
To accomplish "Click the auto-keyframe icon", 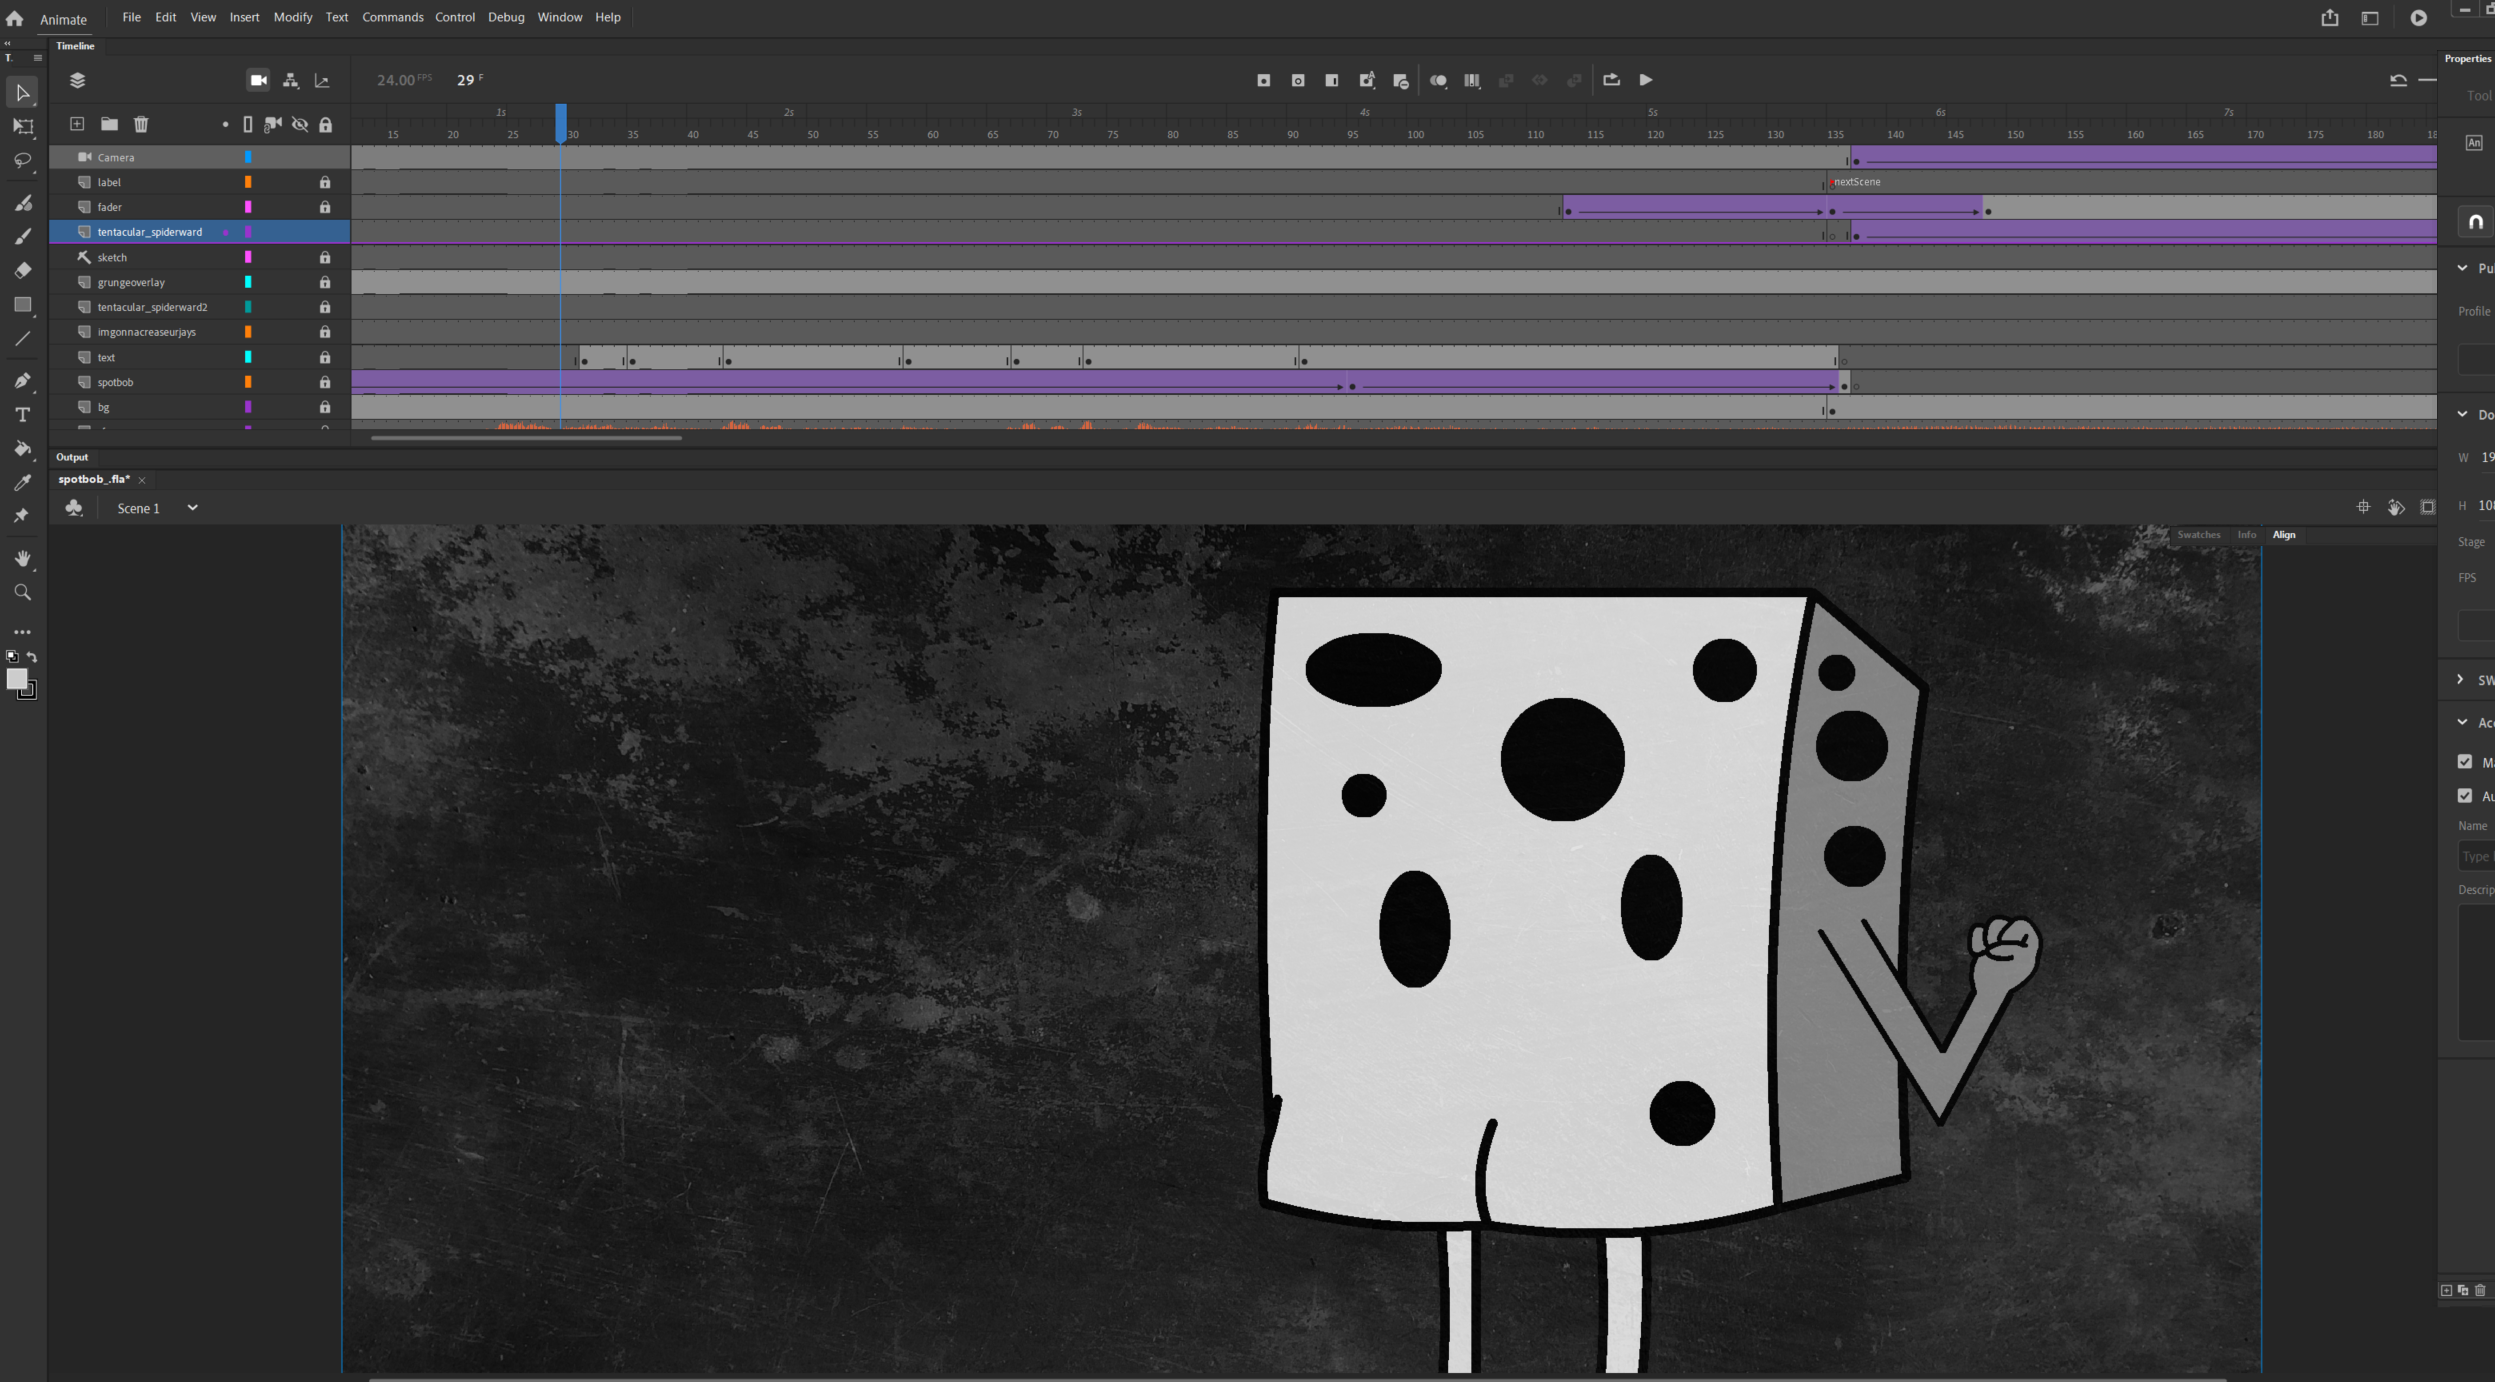I will coord(1367,80).
